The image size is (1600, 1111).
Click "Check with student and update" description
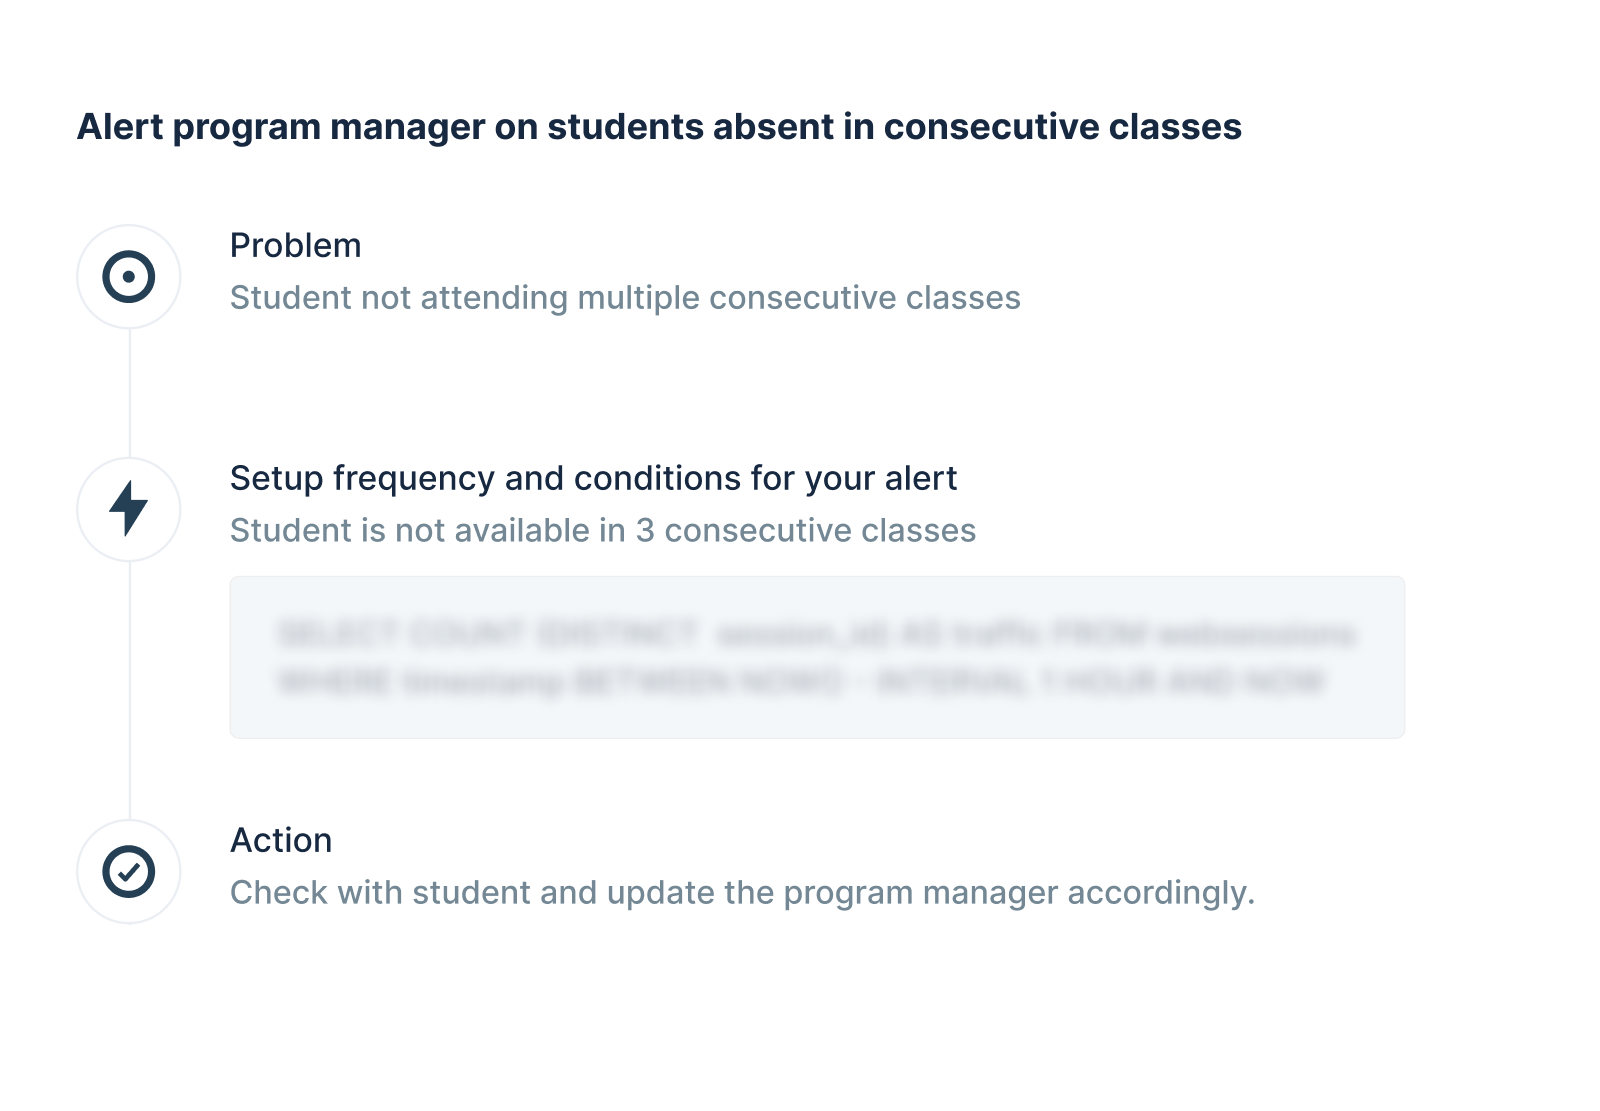point(742,892)
